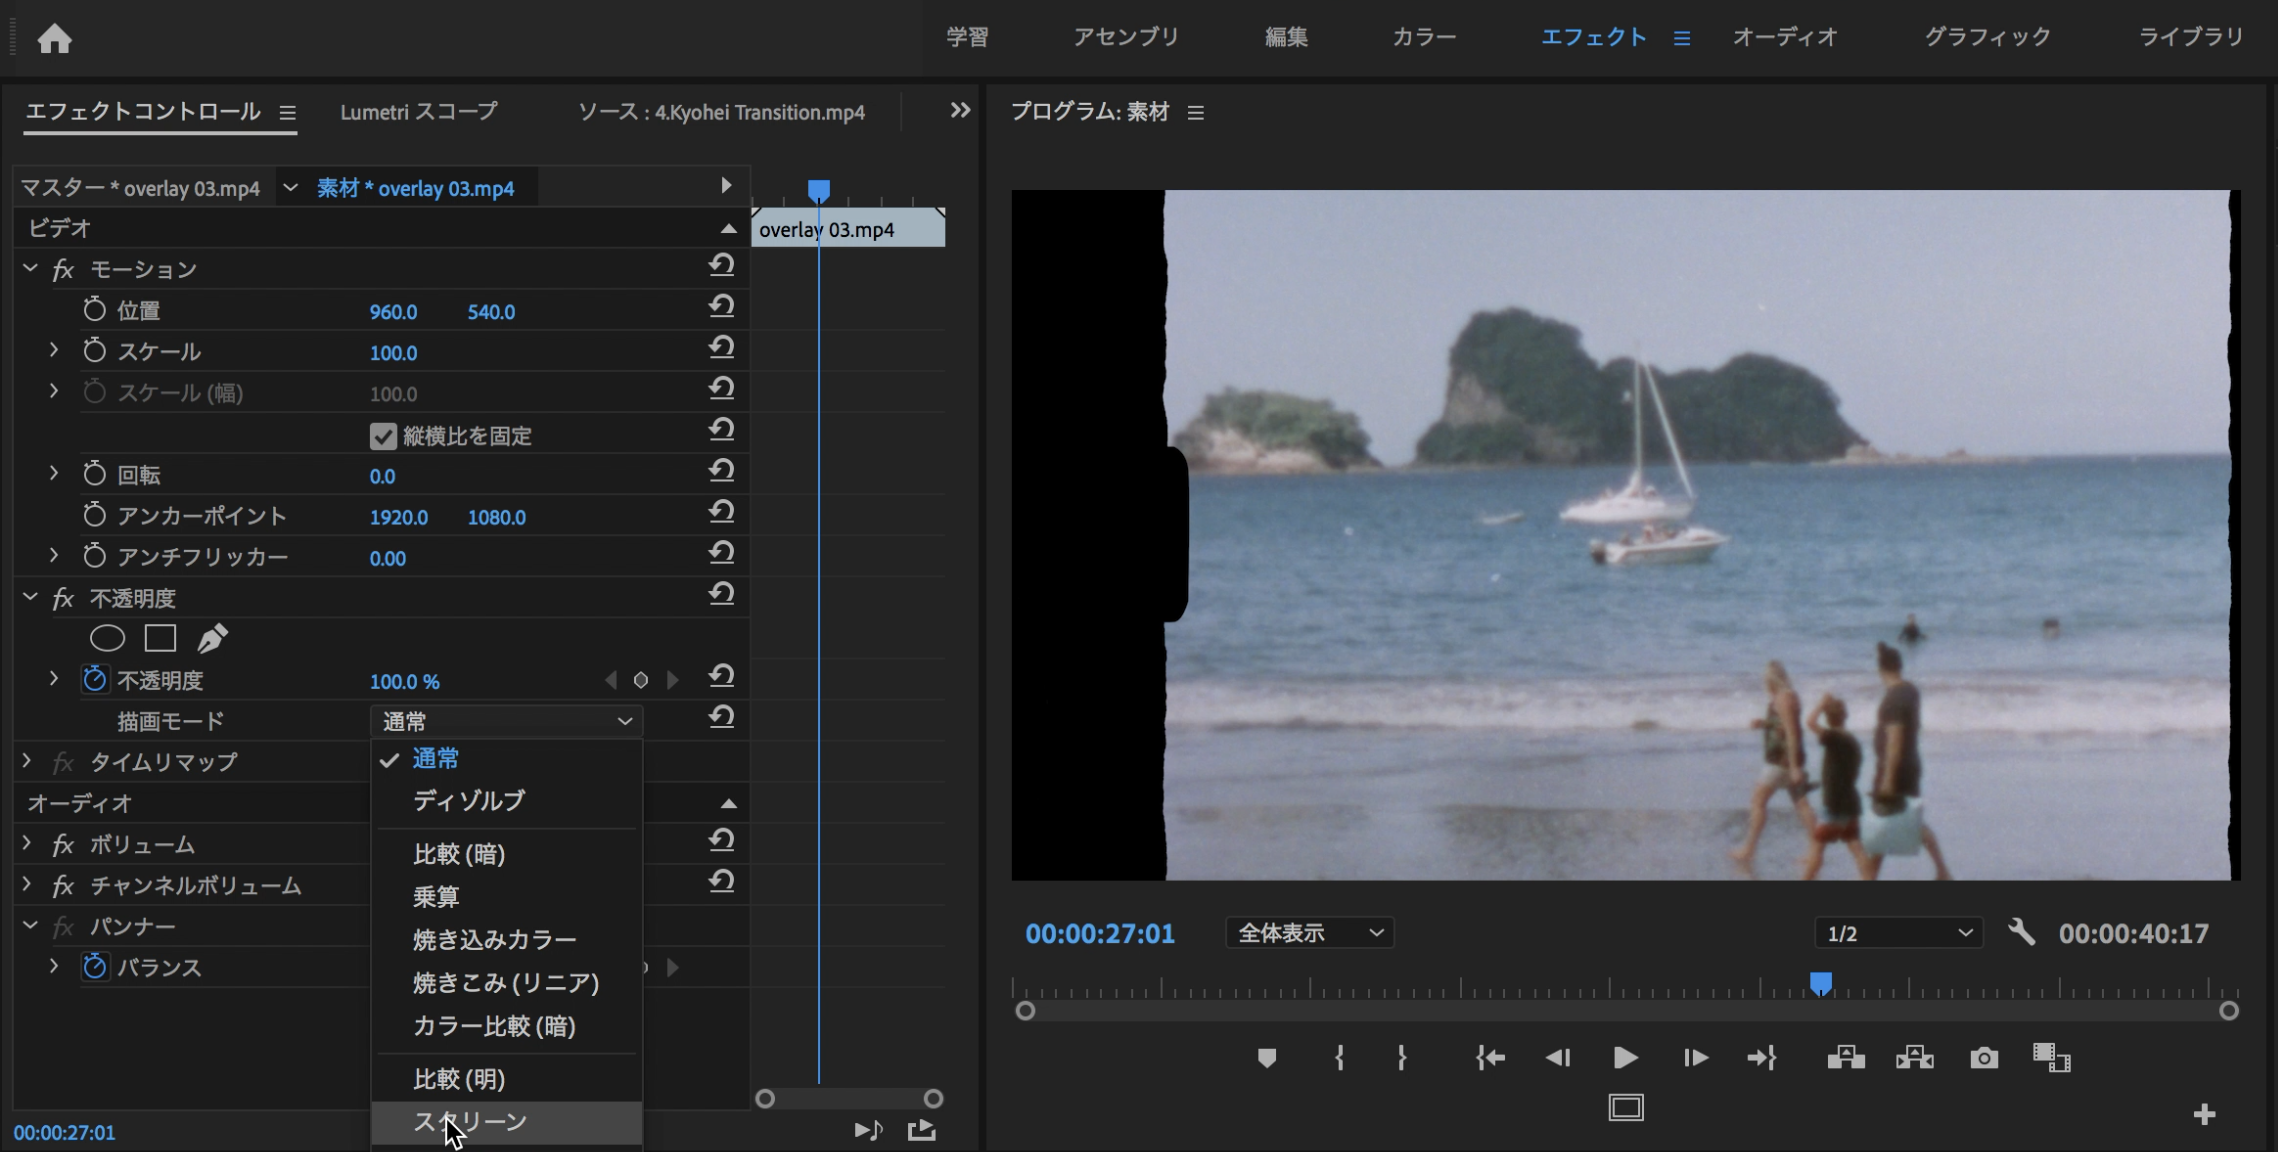Toggle the 不透明度 animation stopwatch
This screenshot has width=2278, height=1152.
pyautogui.click(x=95, y=680)
